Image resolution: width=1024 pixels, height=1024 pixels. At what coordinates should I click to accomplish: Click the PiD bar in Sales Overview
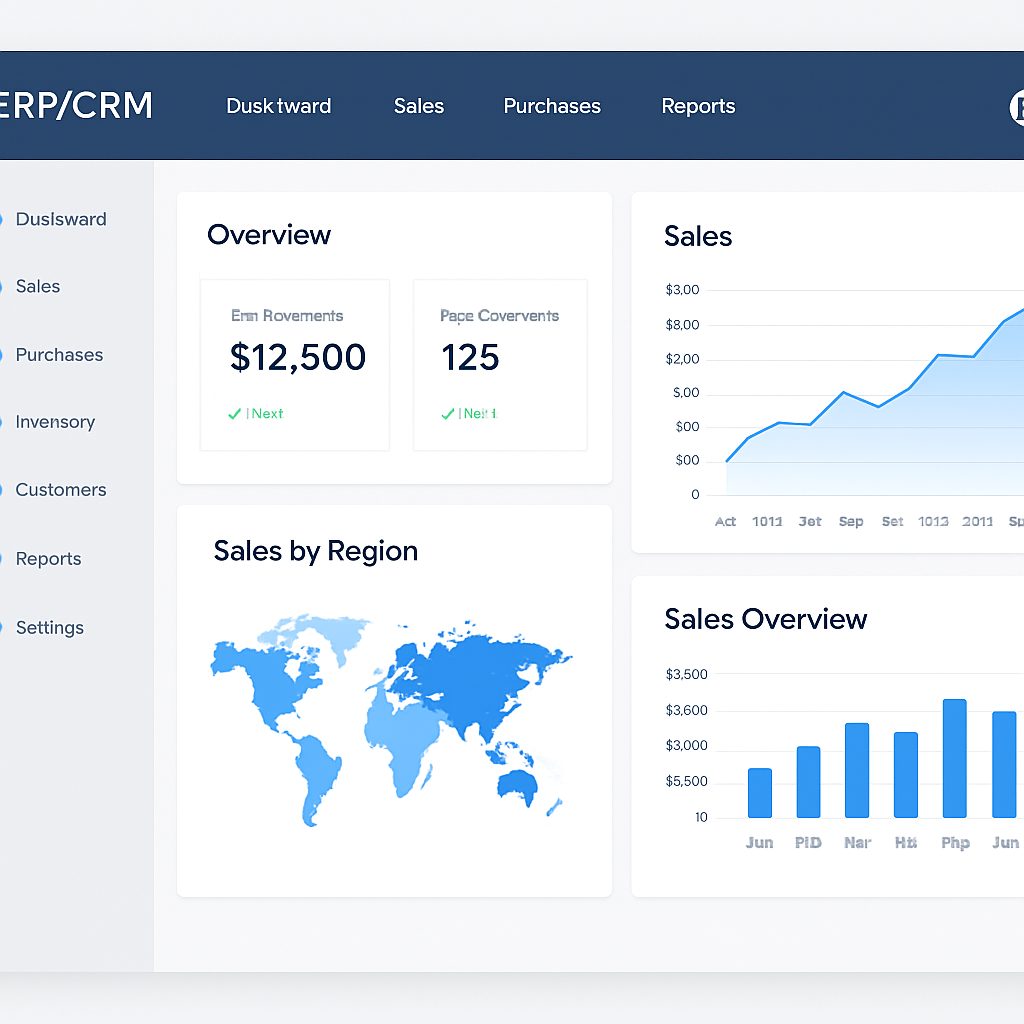point(808,782)
